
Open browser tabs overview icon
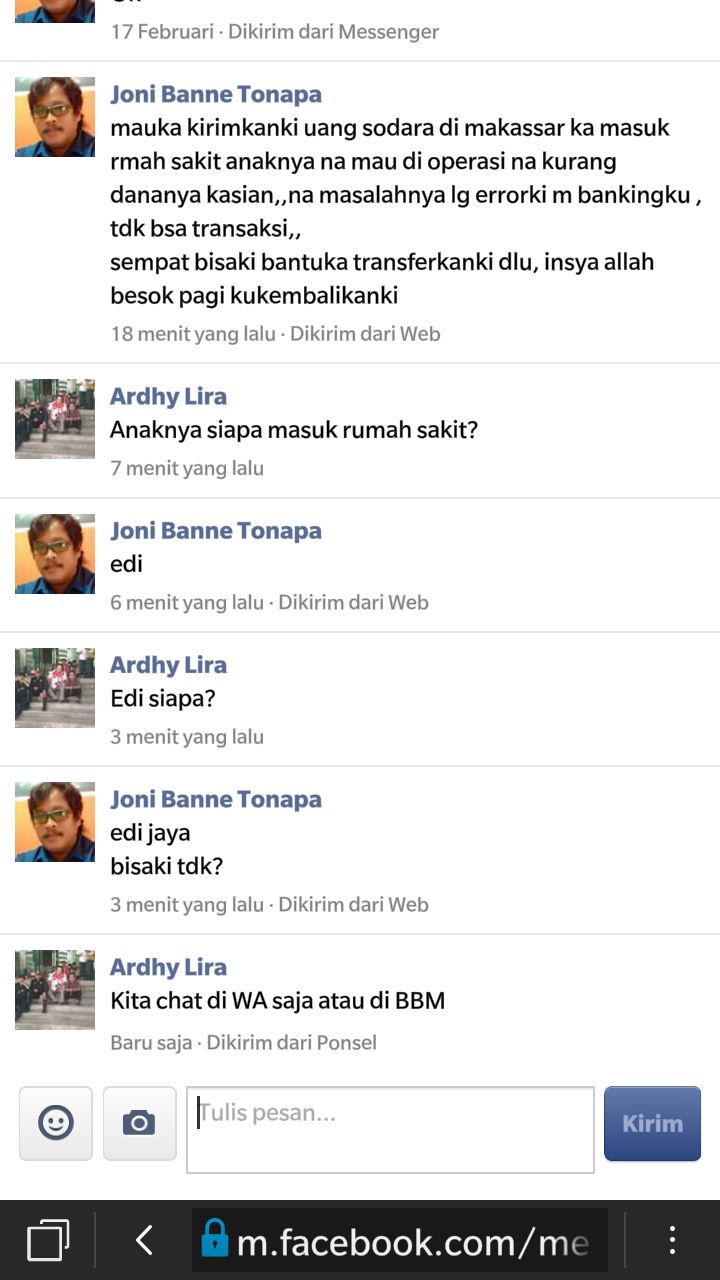coord(48,1241)
